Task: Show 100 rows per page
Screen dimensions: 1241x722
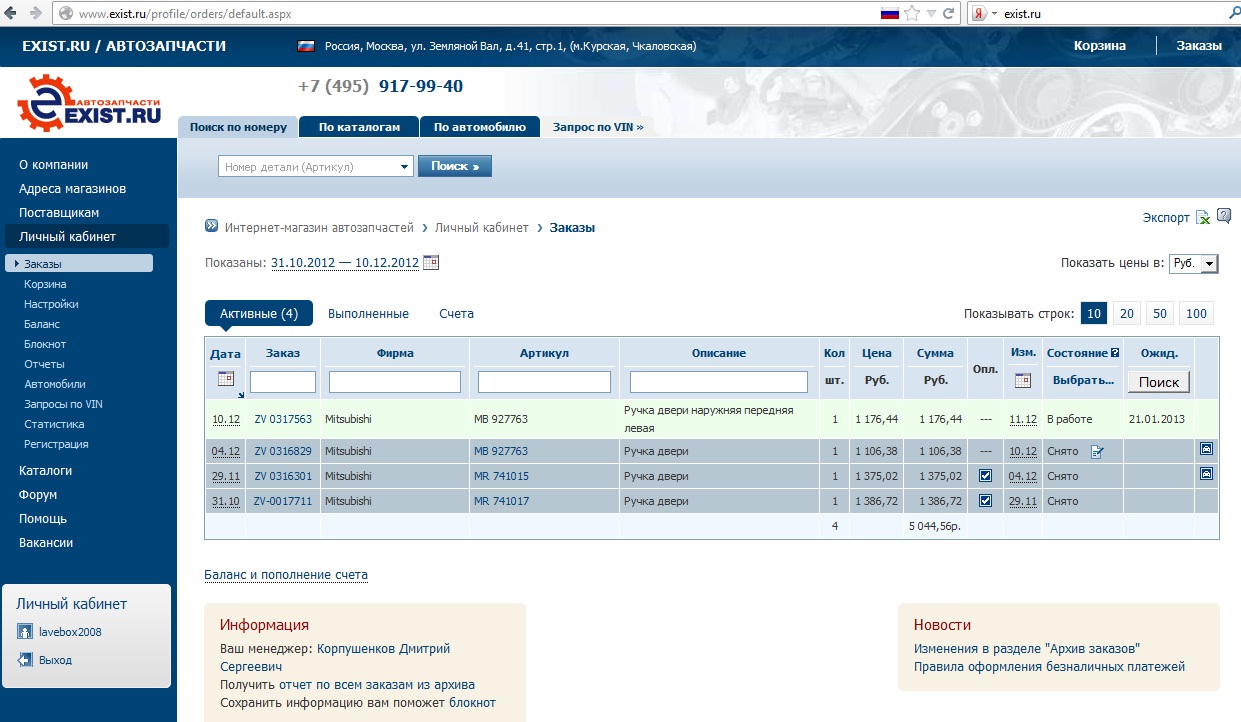Action: [x=1196, y=313]
